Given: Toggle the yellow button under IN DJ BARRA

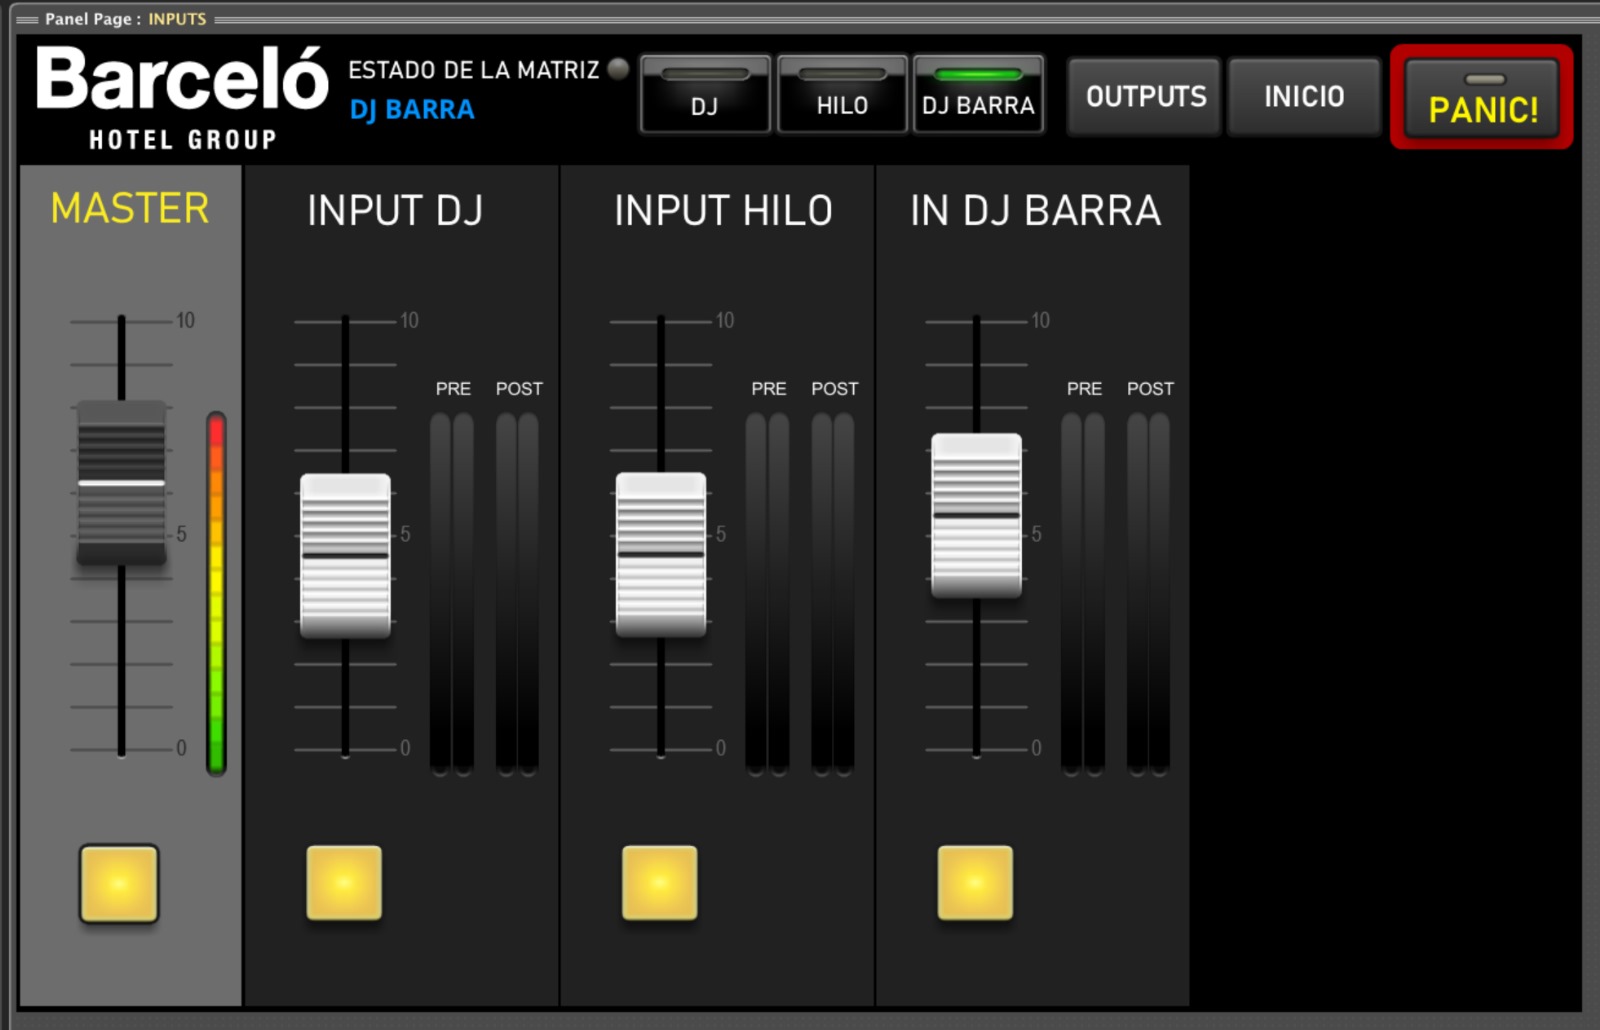Looking at the screenshot, I should [975, 883].
